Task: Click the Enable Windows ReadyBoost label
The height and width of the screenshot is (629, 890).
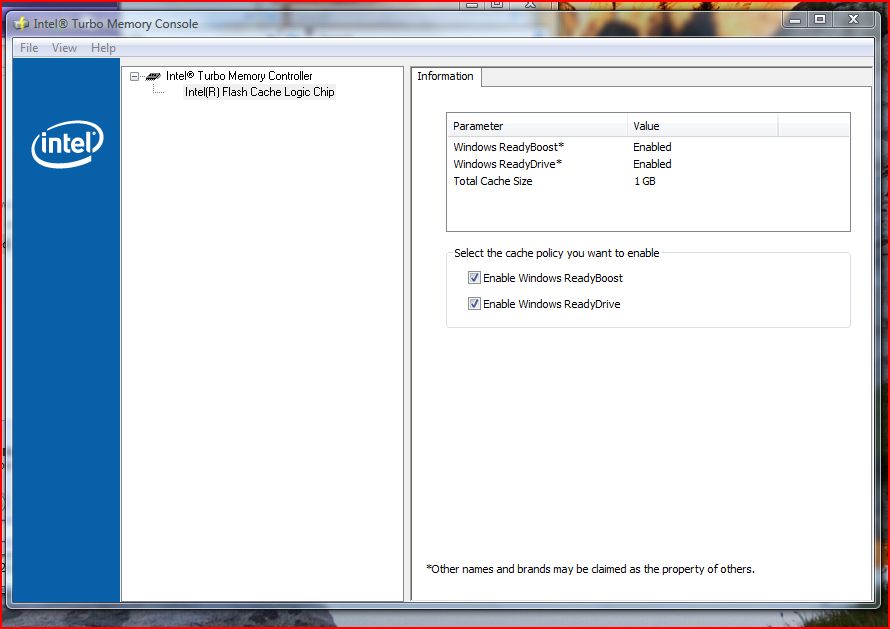Action: 553,278
